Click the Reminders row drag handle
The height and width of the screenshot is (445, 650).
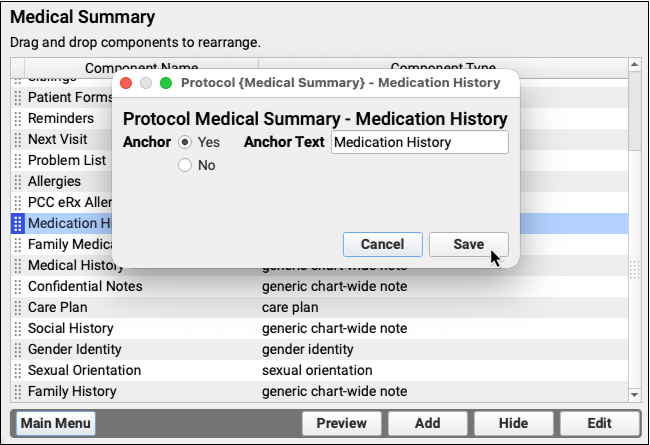coord(18,119)
